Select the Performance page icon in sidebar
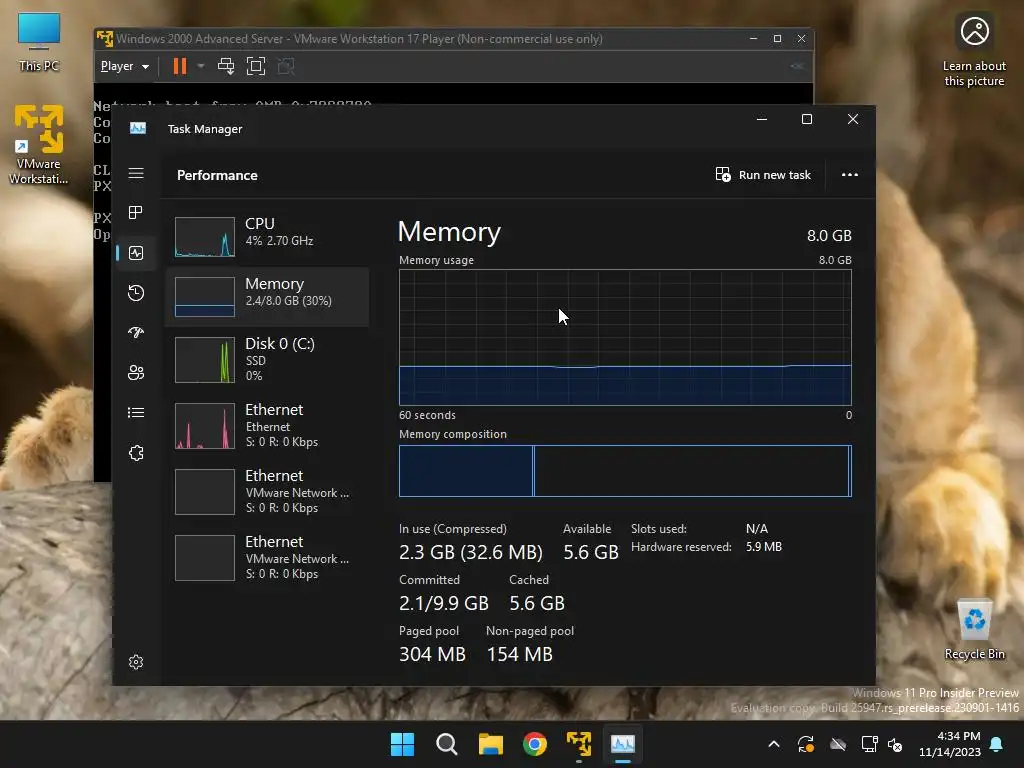The height and width of the screenshot is (768, 1024). [136, 253]
